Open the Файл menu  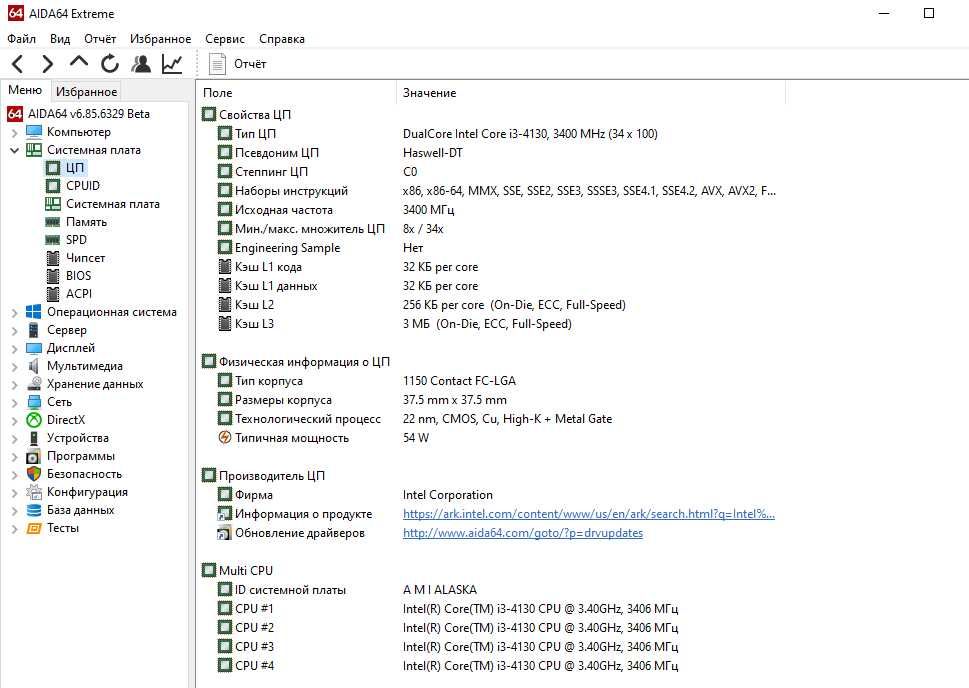tap(22, 39)
